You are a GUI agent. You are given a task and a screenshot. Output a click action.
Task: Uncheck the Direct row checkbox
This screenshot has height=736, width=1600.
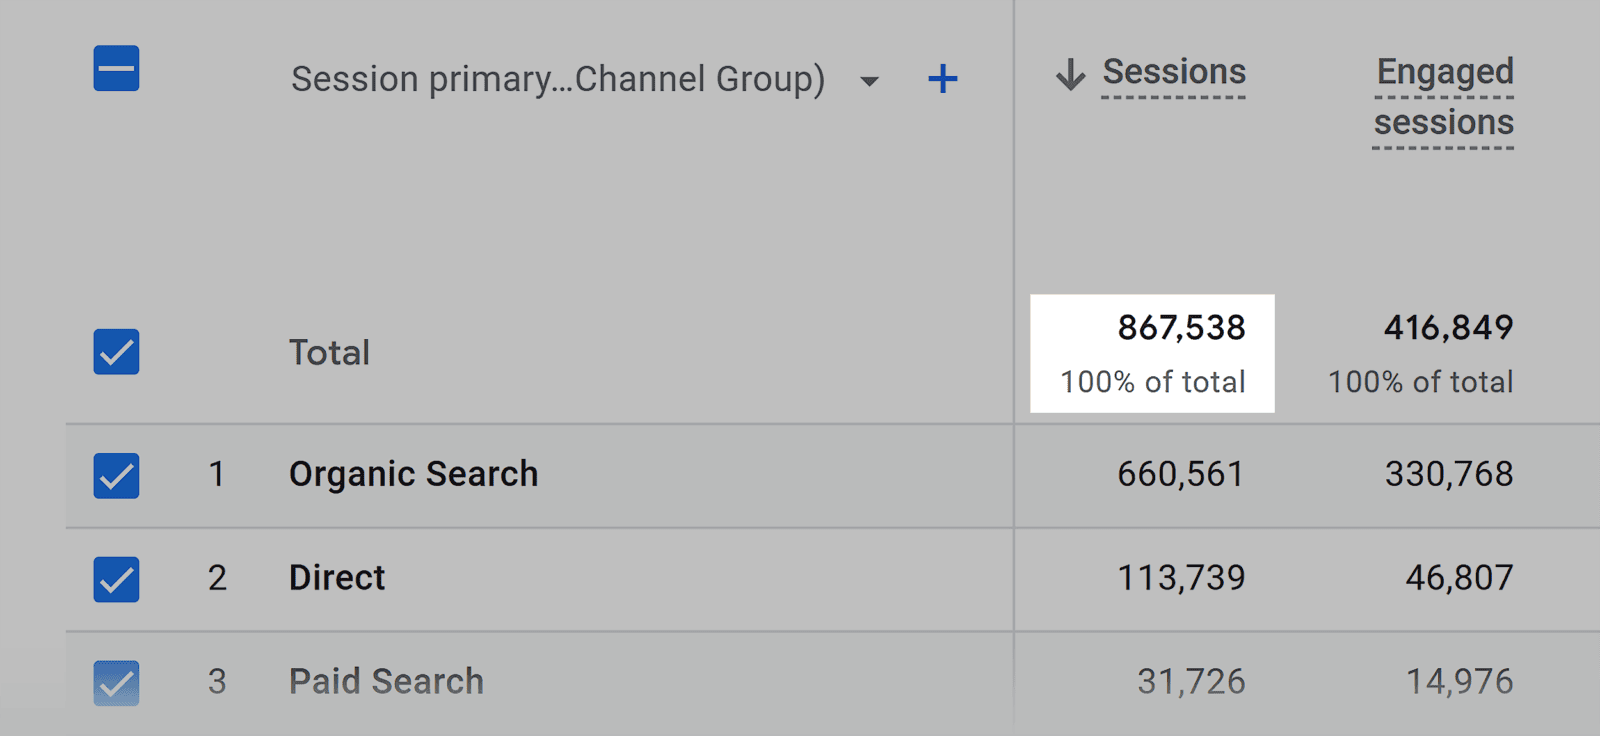tap(115, 579)
